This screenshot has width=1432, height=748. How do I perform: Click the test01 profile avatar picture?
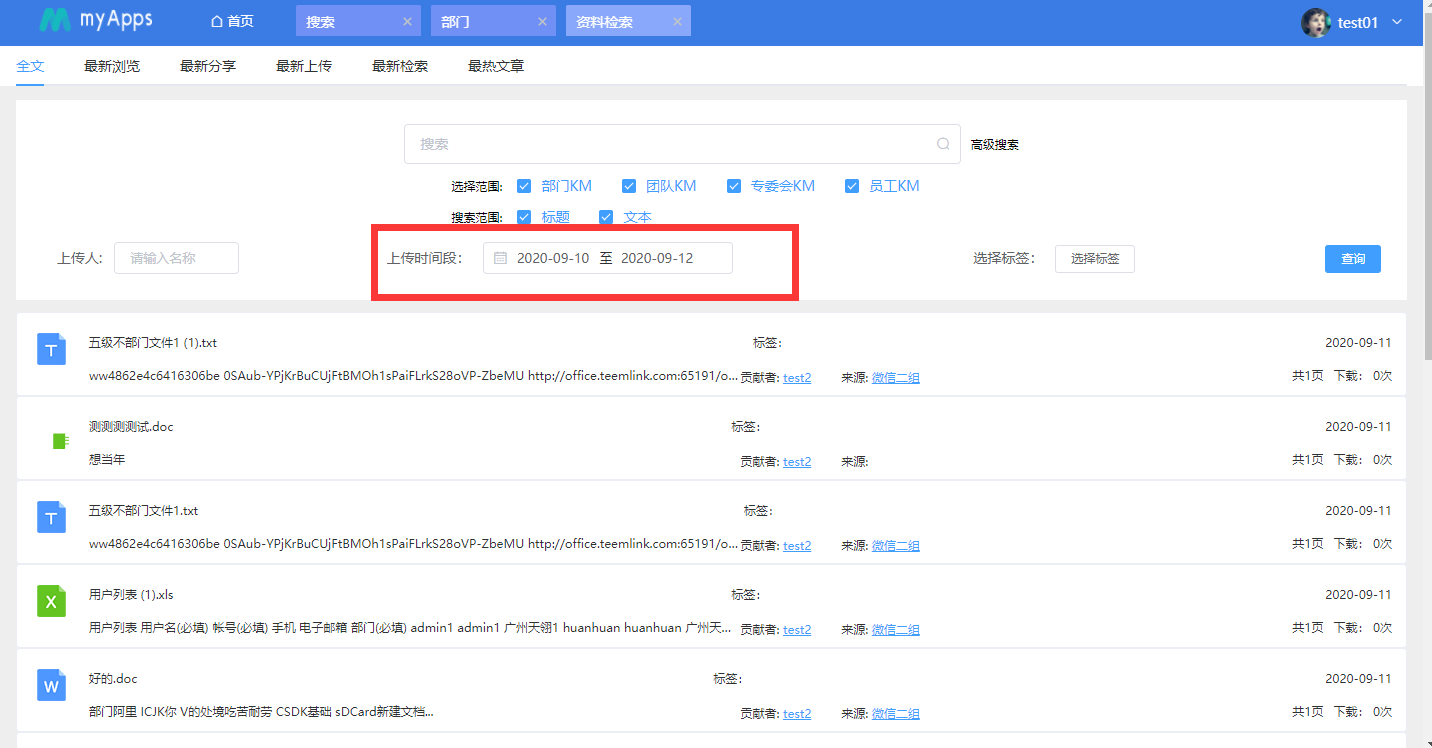pos(1315,22)
